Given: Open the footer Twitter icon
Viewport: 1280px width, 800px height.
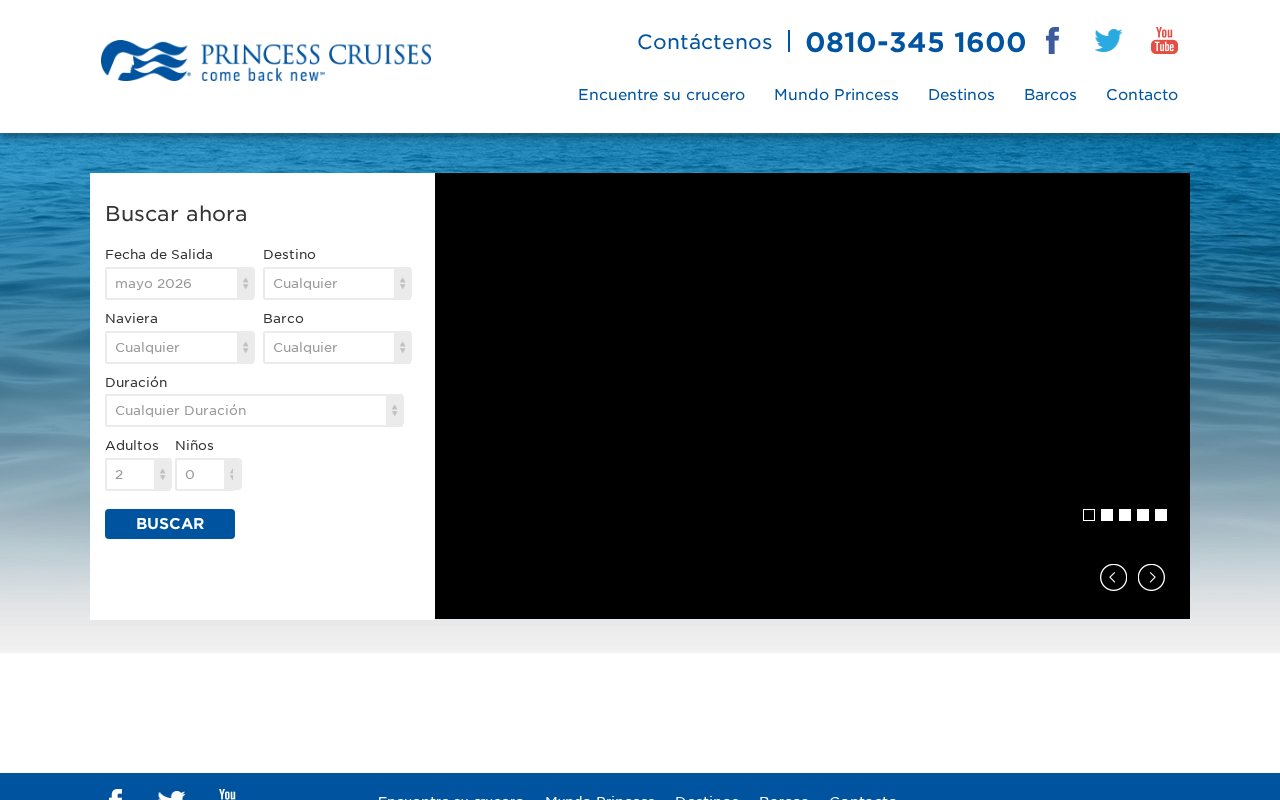Looking at the screenshot, I should click(x=171, y=796).
